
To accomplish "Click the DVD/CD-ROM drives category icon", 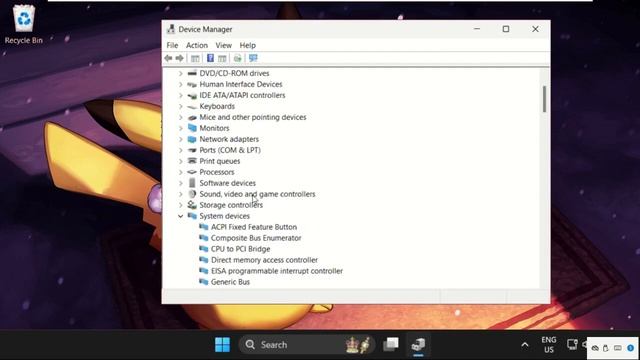I will point(192,73).
